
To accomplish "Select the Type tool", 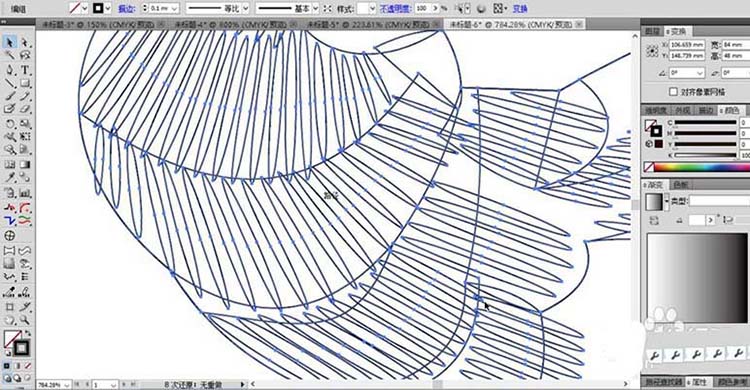I will tap(25, 70).
